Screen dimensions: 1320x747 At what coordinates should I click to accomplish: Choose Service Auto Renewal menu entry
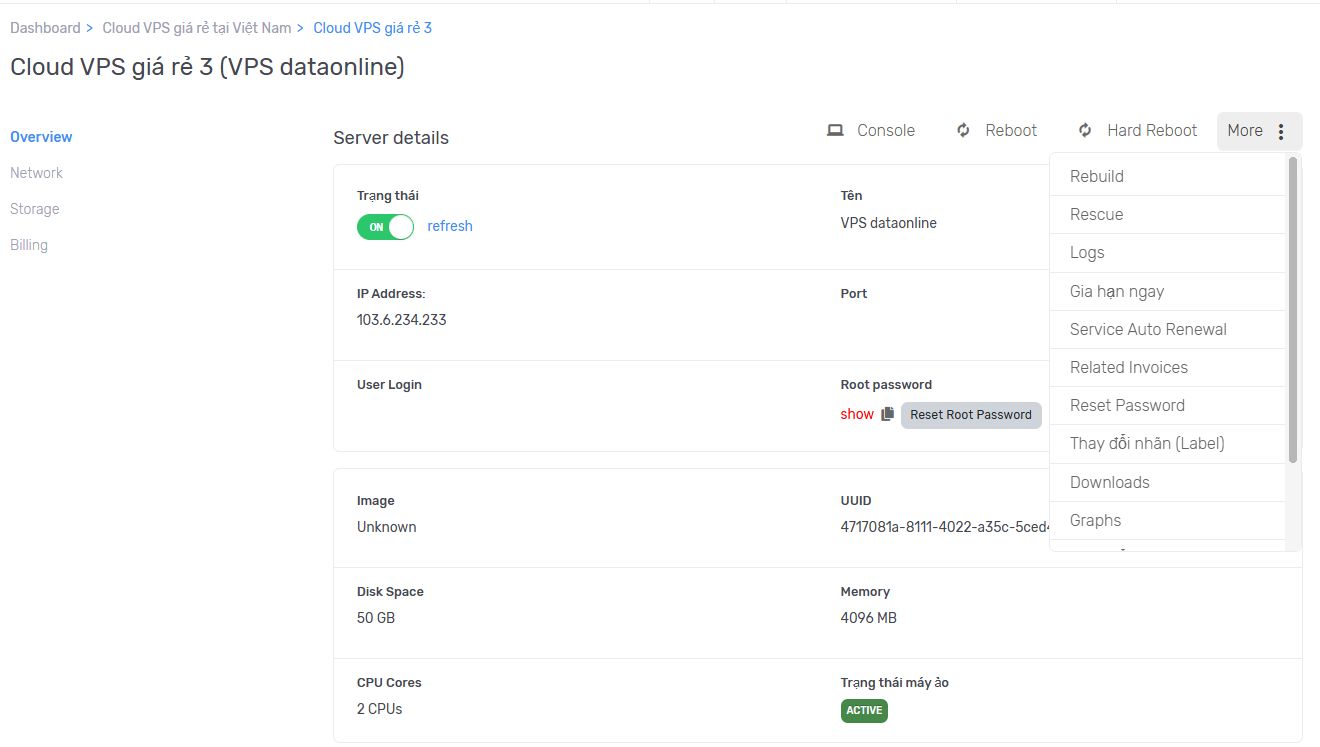pos(1167,329)
